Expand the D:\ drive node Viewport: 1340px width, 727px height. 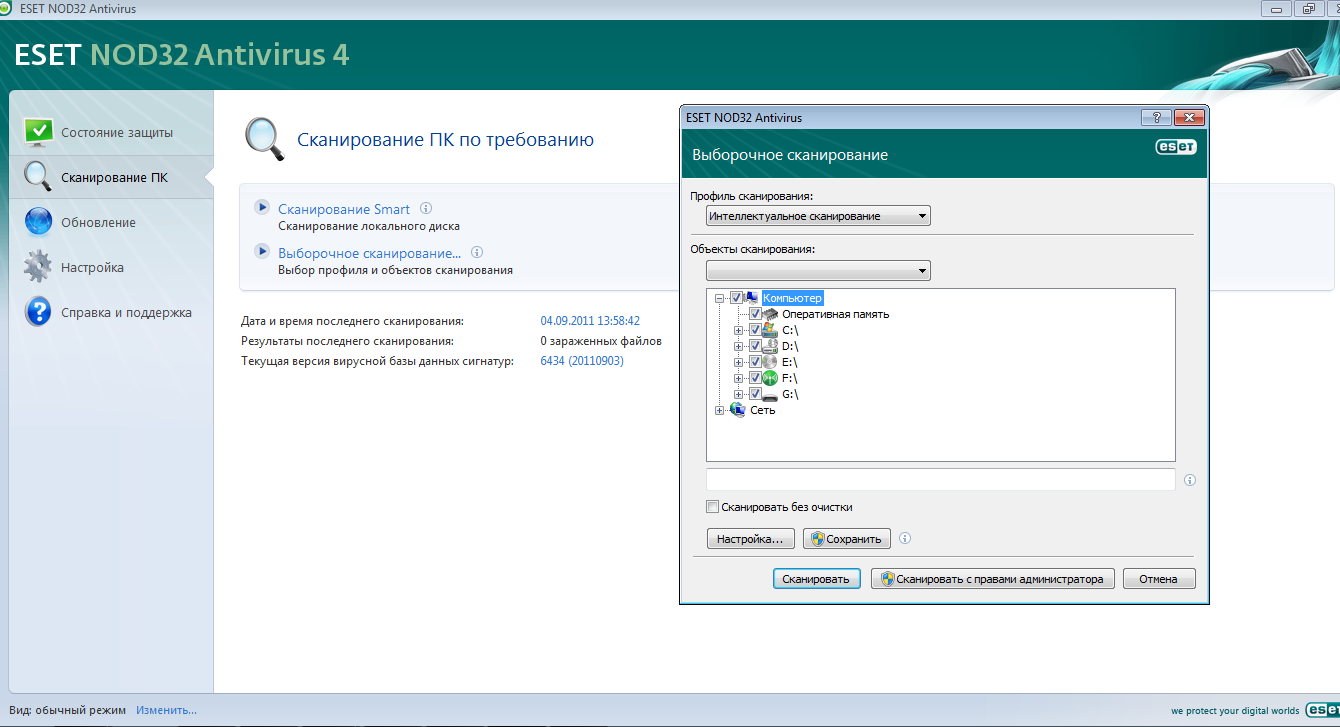(739, 346)
